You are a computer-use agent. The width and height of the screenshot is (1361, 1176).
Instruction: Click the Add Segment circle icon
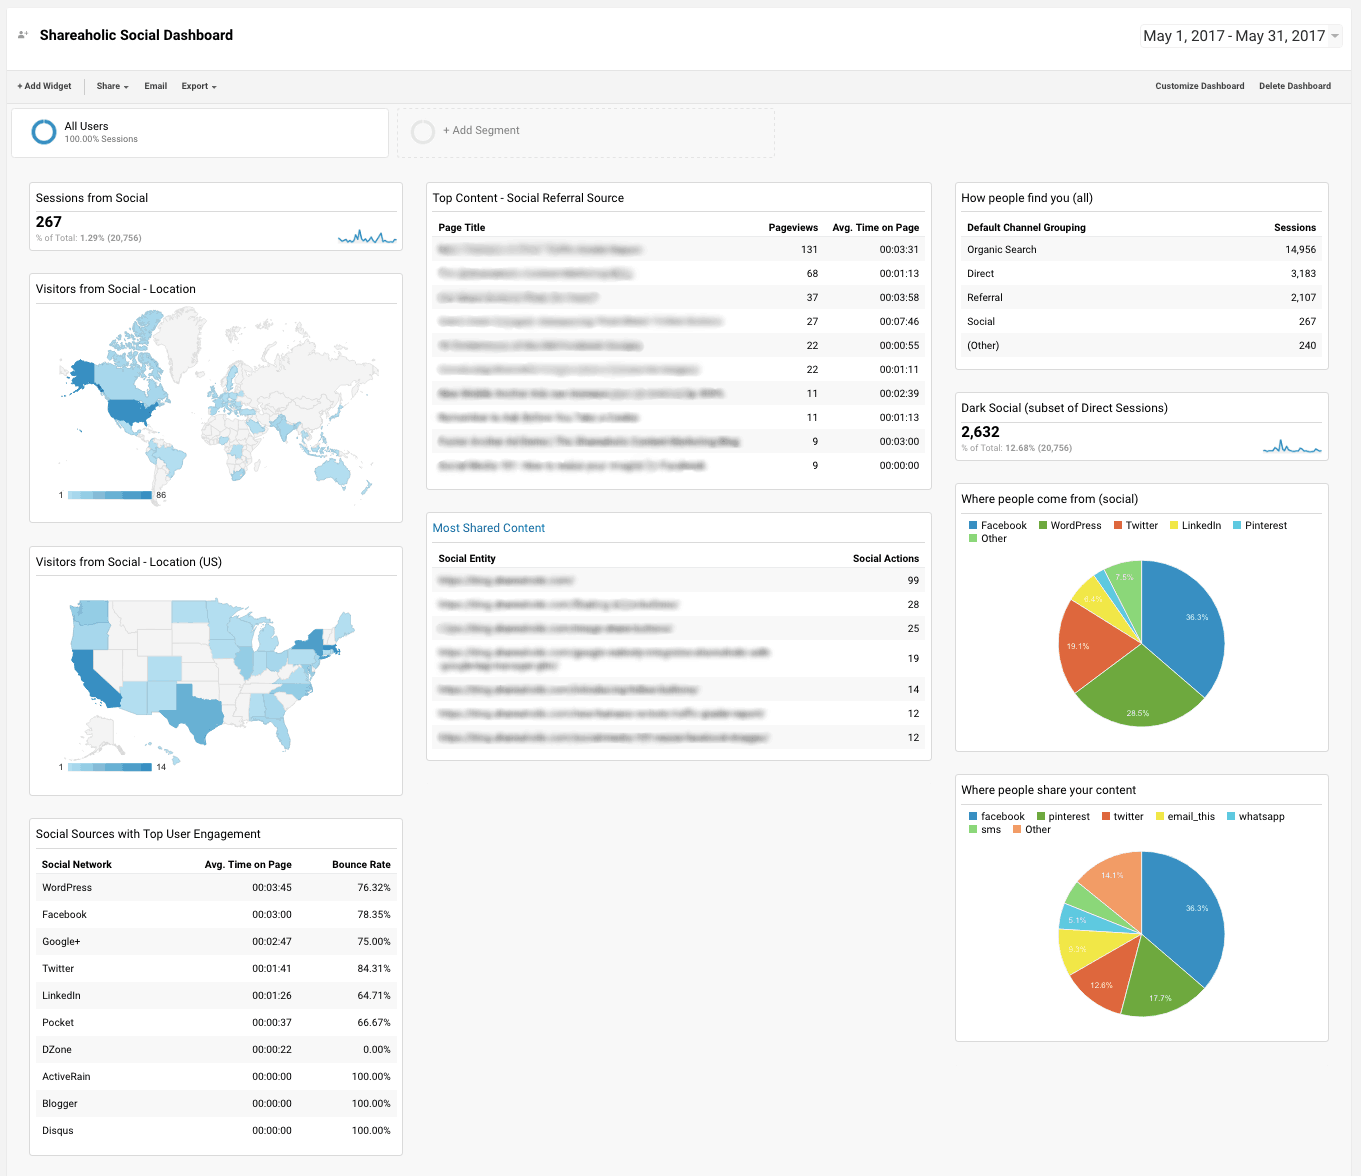423,131
